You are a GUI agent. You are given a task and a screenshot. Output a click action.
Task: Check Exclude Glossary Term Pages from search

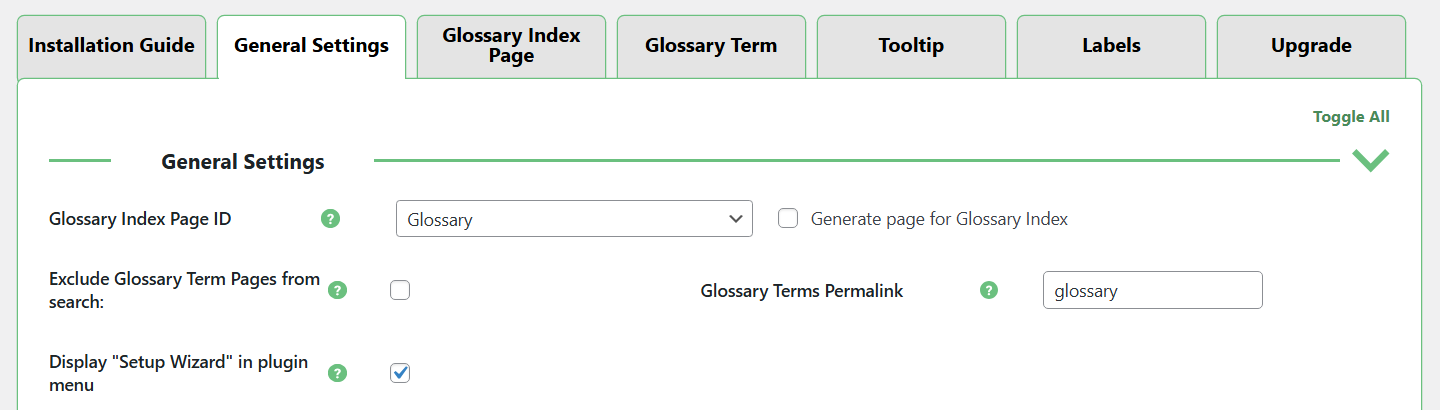400,290
